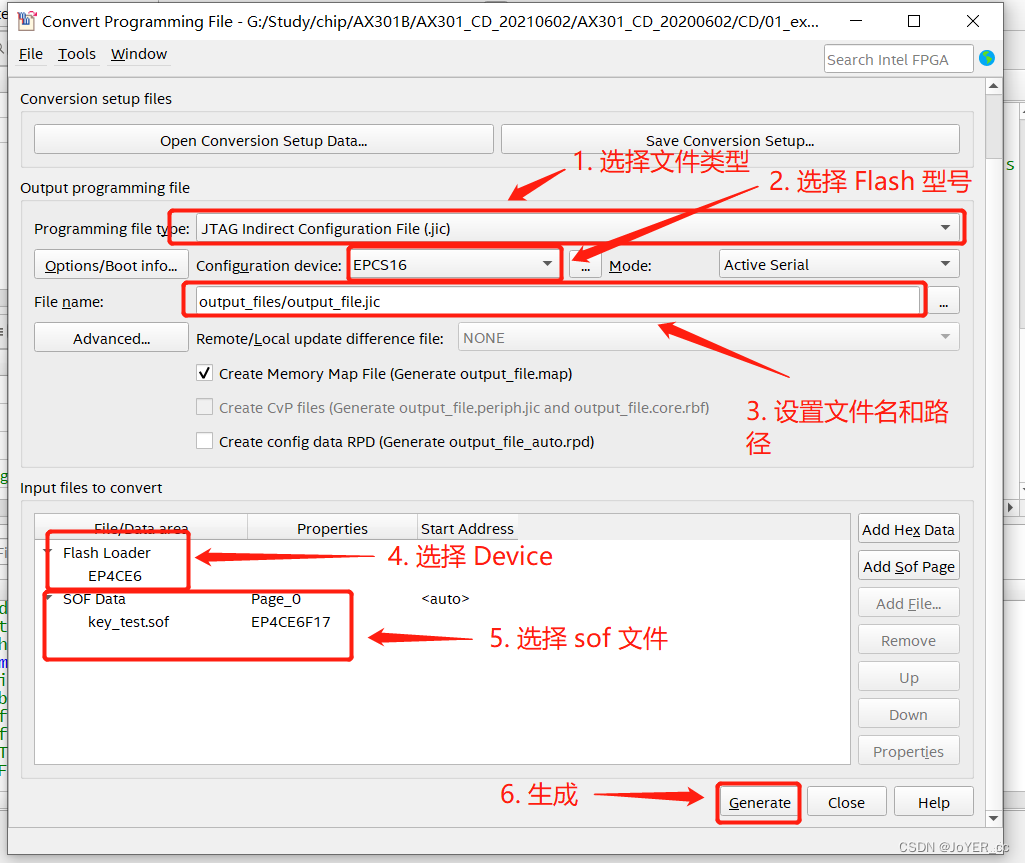Viewport: 1025px width, 863px height.
Task: Open the Window menu
Action: (138, 54)
